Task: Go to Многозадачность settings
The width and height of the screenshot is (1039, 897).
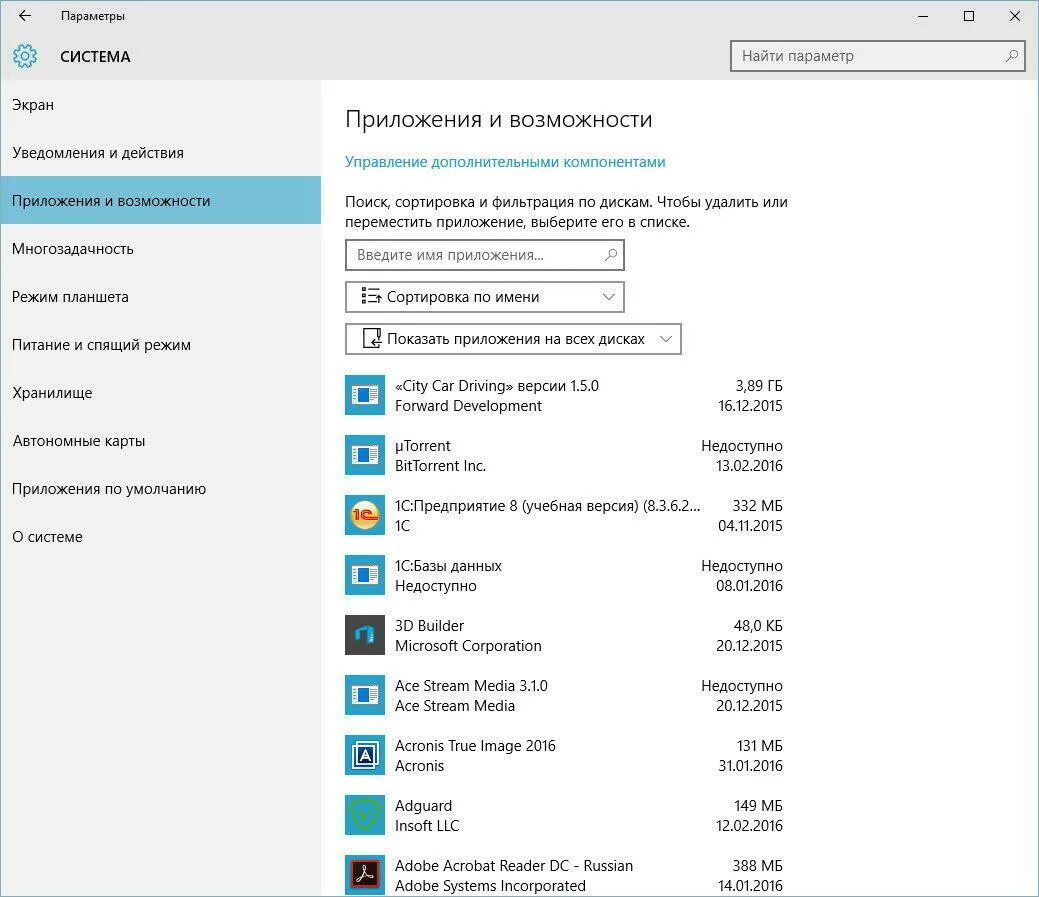Action: point(160,248)
